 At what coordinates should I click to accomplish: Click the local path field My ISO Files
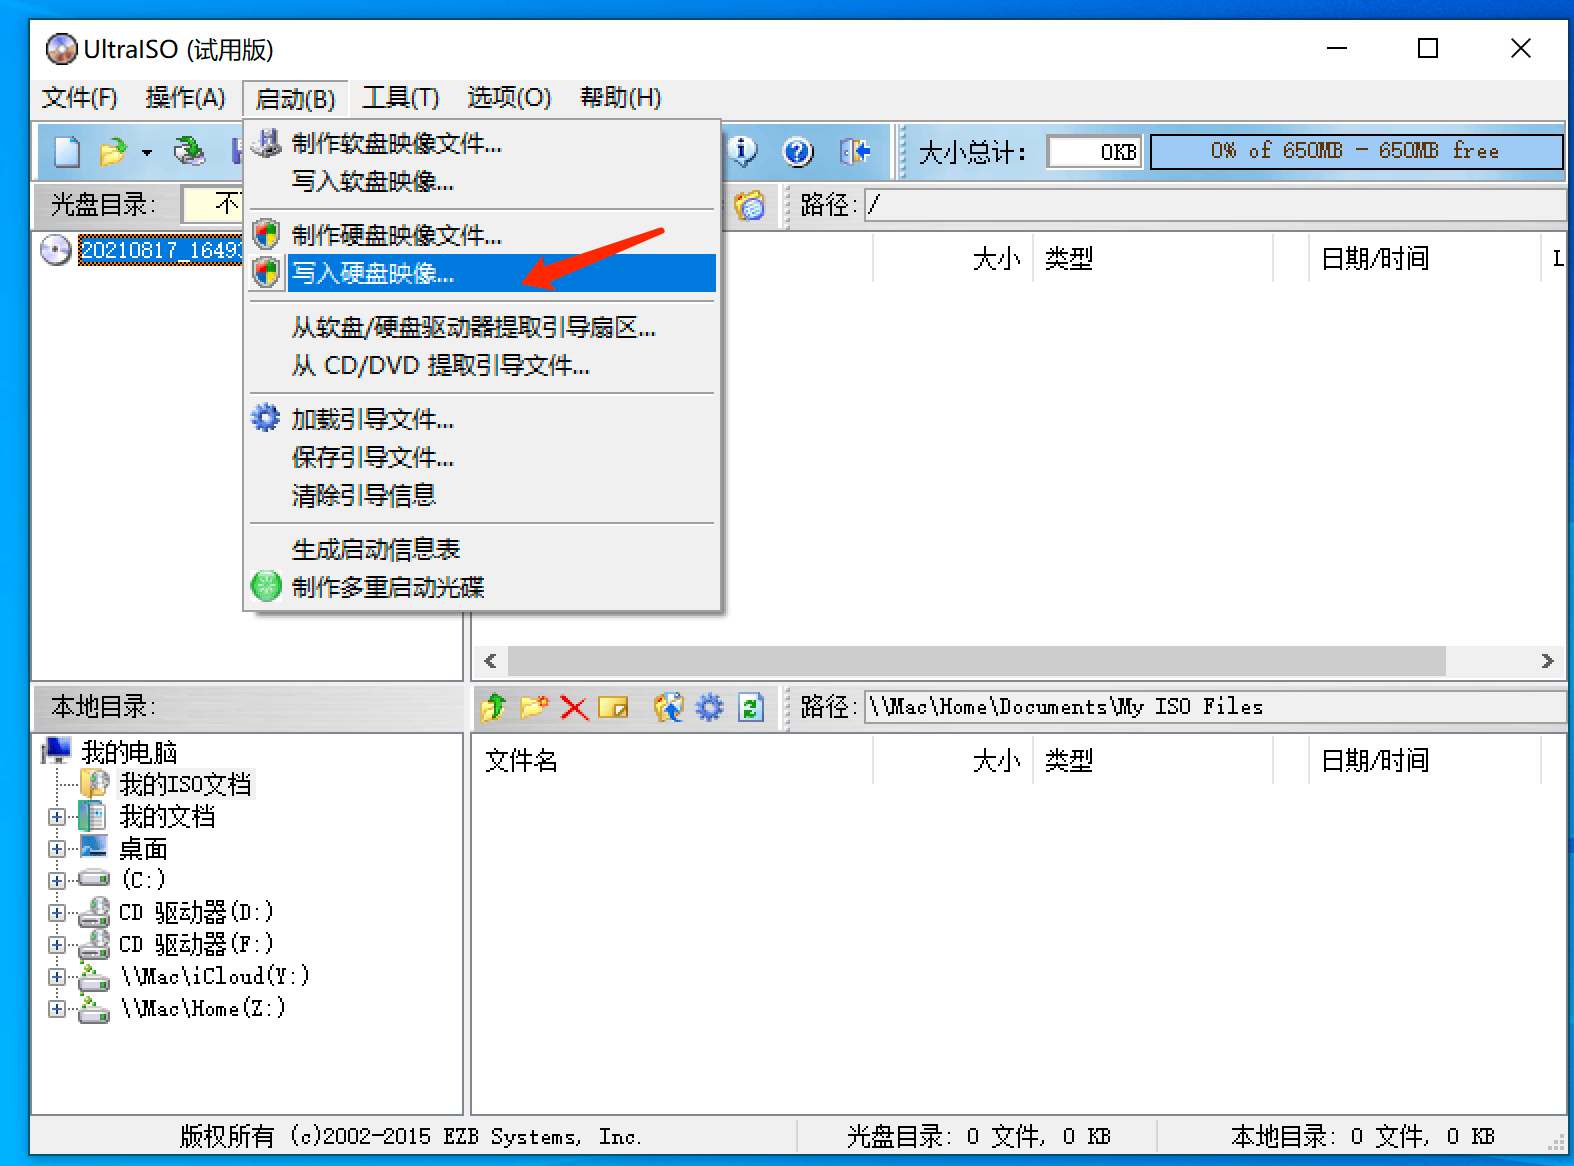point(1215,707)
